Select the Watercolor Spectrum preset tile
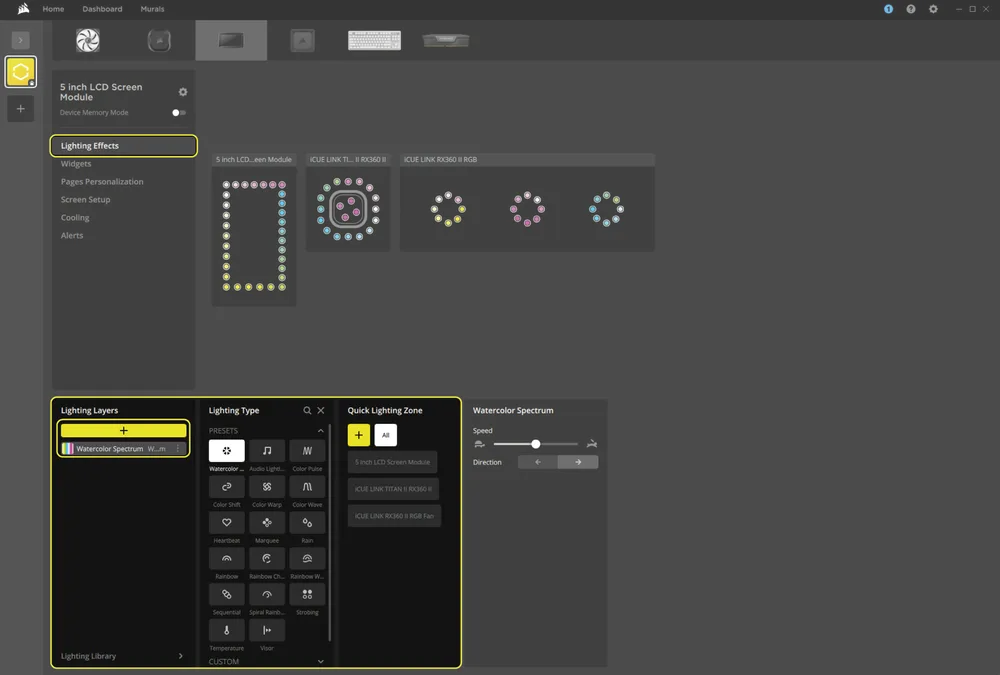The width and height of the screenshot is (1000, 675). coord(226,450)
